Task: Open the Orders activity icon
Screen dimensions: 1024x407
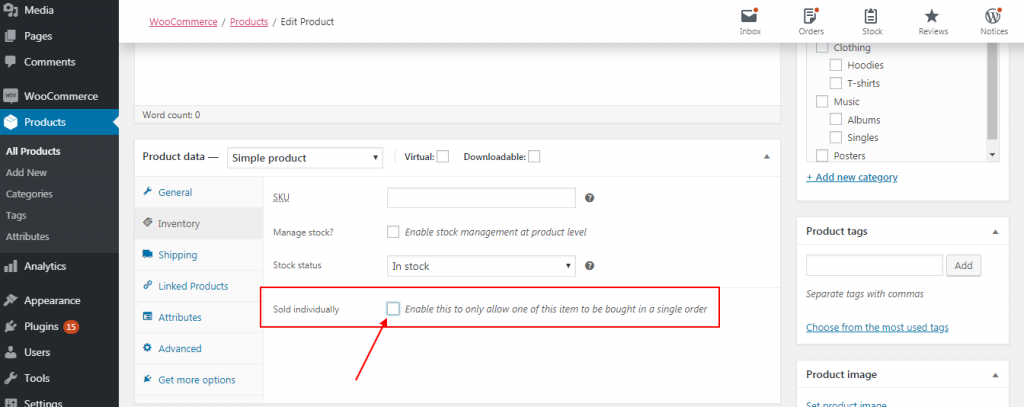Action: click(810, 16)
